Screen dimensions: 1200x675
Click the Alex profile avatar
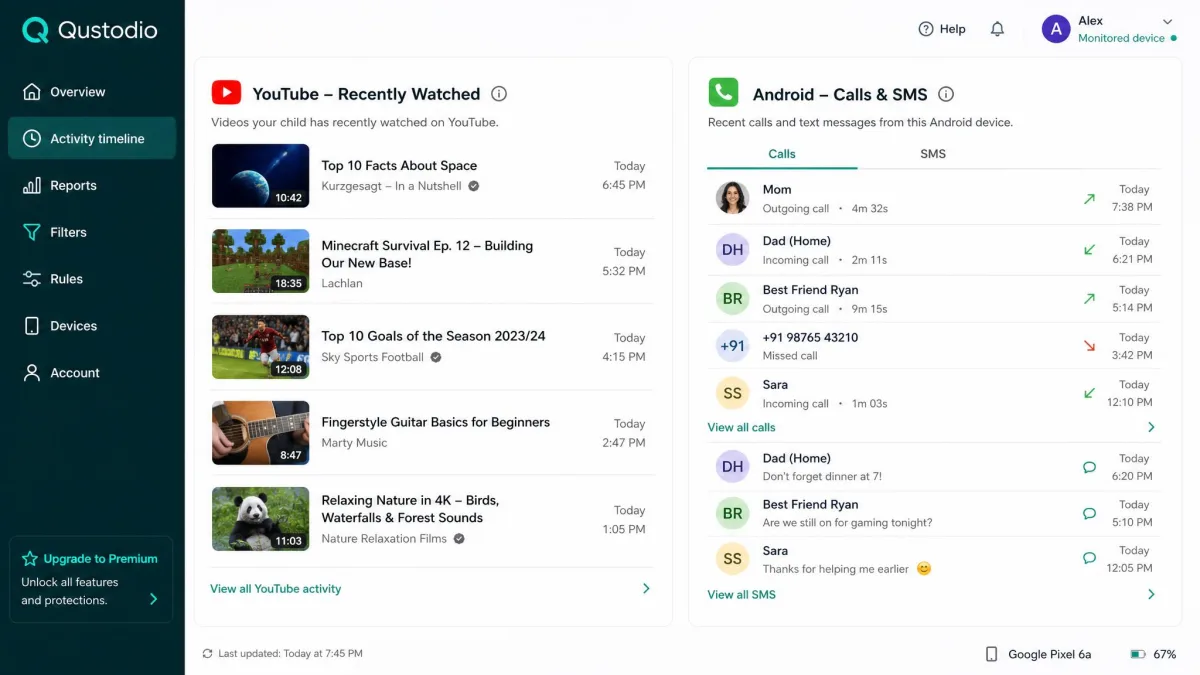1056,29
